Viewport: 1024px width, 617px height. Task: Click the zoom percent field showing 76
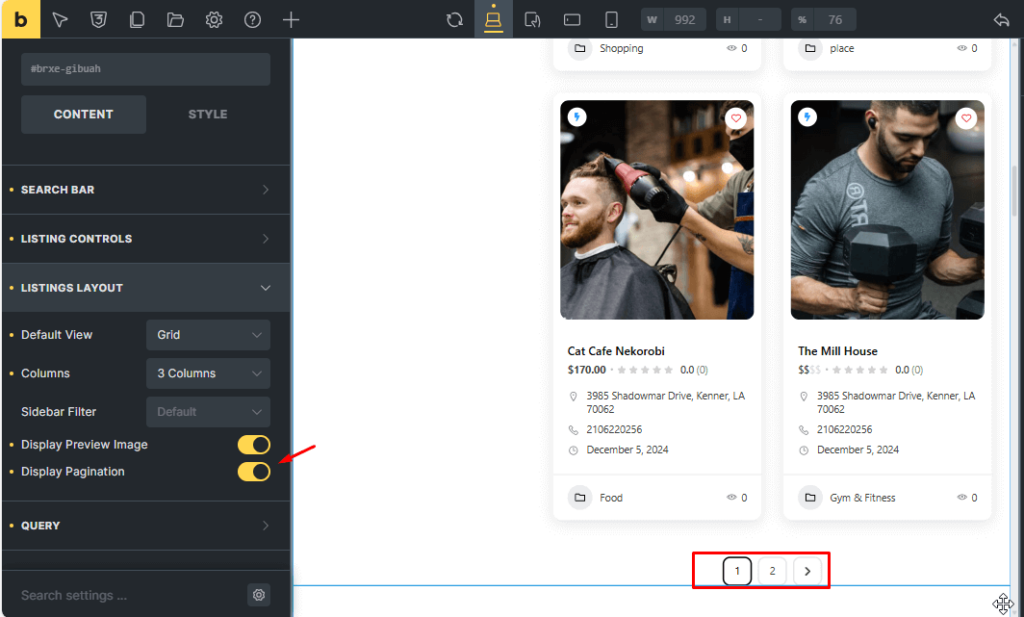tap(824, 20)
